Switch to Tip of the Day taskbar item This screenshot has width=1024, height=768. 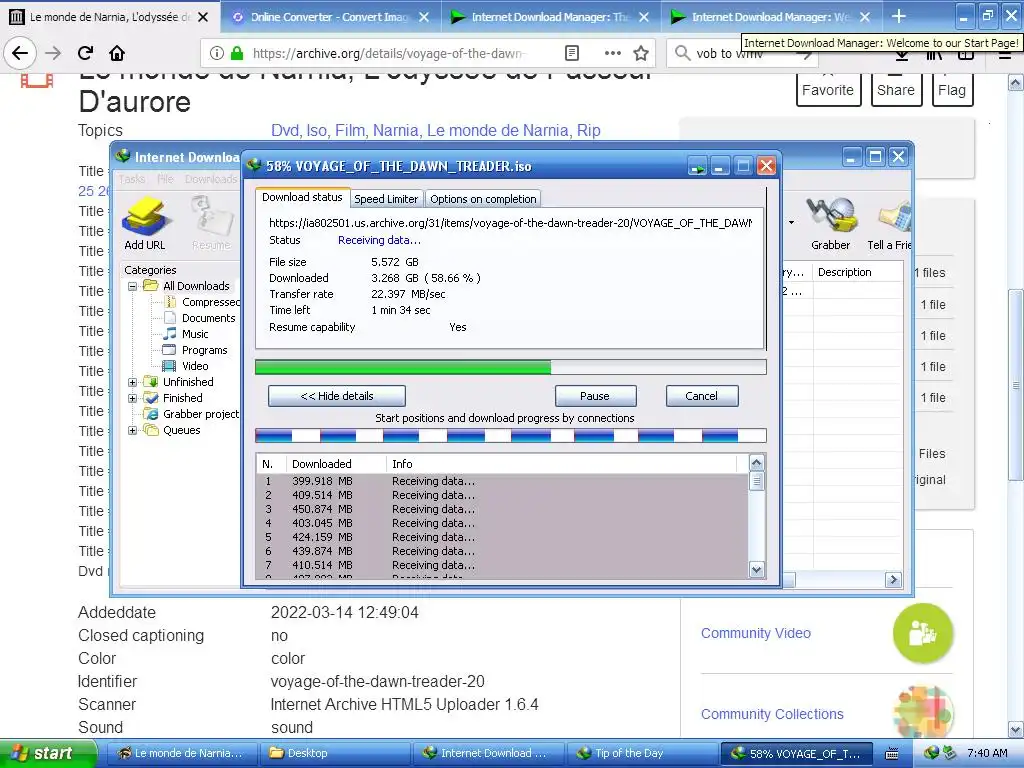(642, 753)
